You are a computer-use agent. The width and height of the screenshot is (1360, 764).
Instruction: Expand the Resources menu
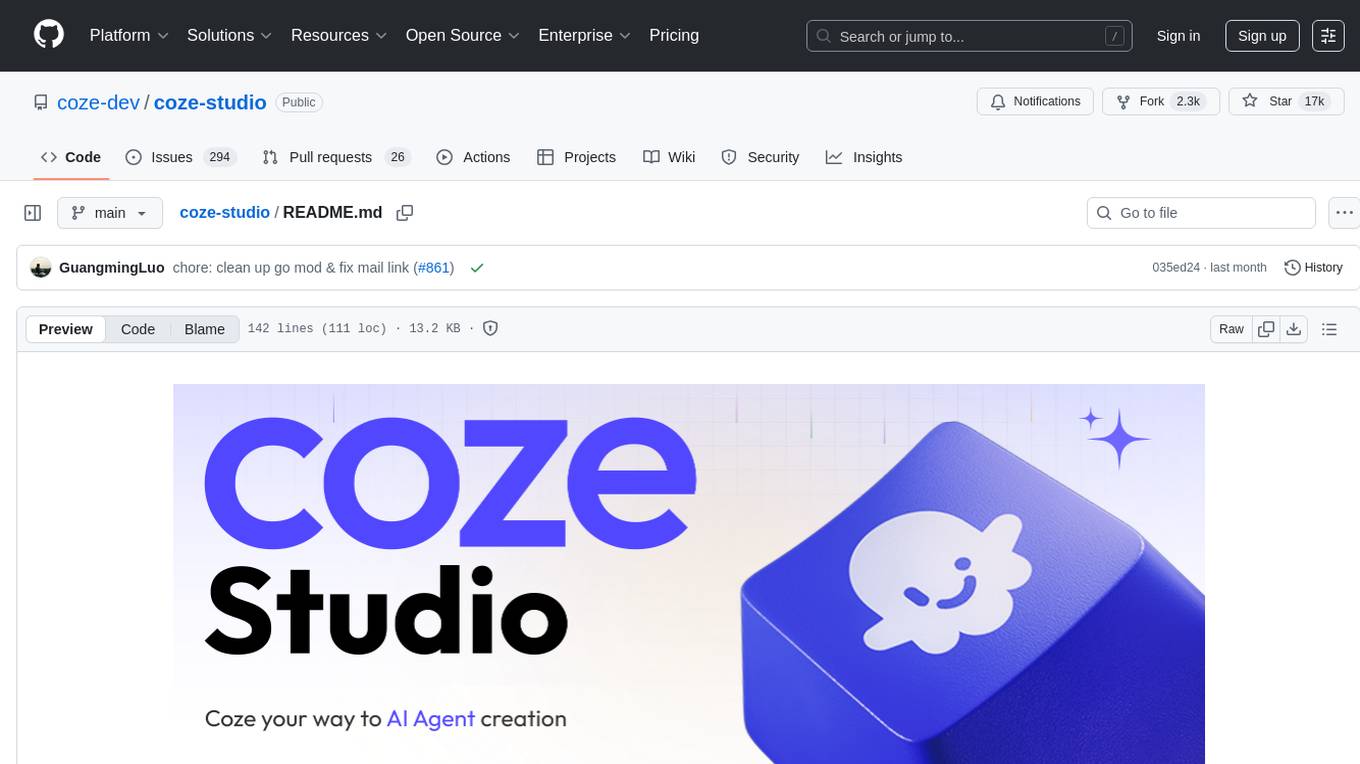(x=339, y=35)
